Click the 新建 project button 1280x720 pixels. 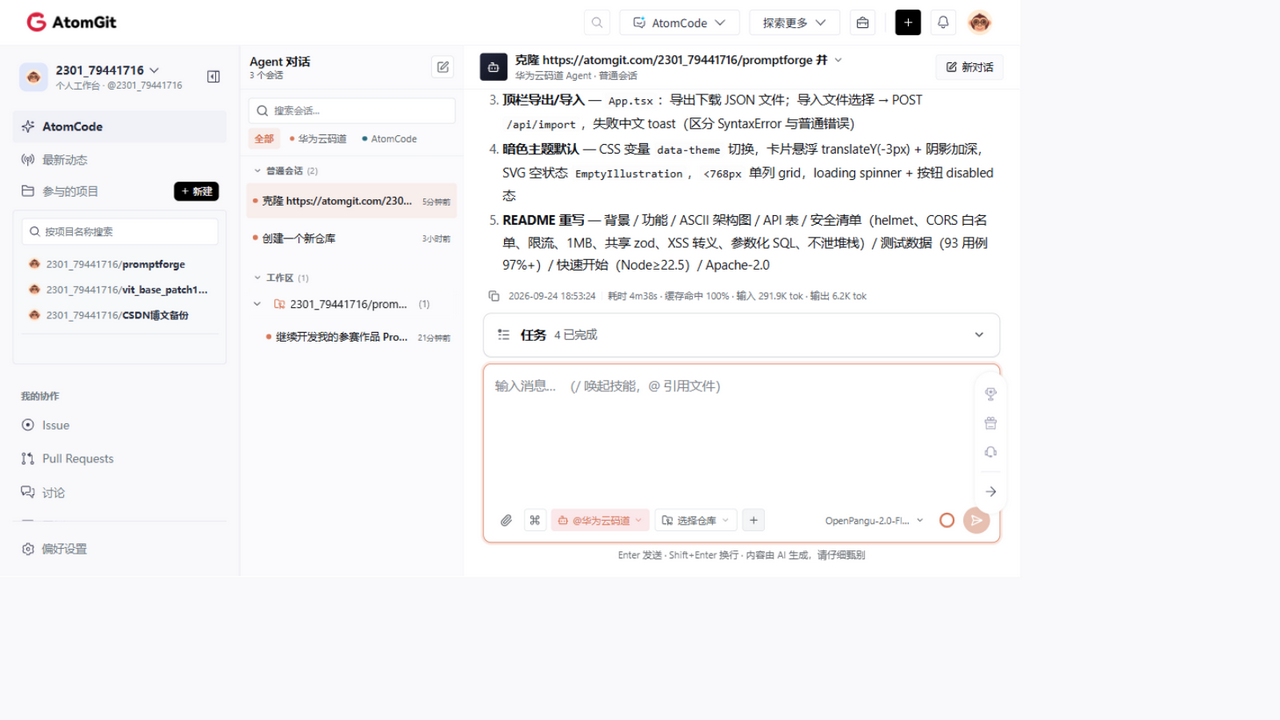click(196, 191)
